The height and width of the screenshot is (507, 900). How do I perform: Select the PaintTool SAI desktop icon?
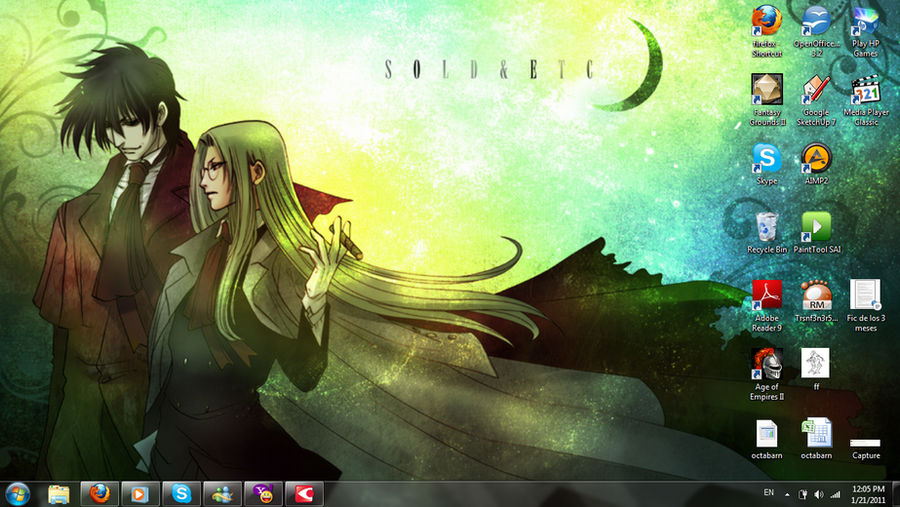816,233
